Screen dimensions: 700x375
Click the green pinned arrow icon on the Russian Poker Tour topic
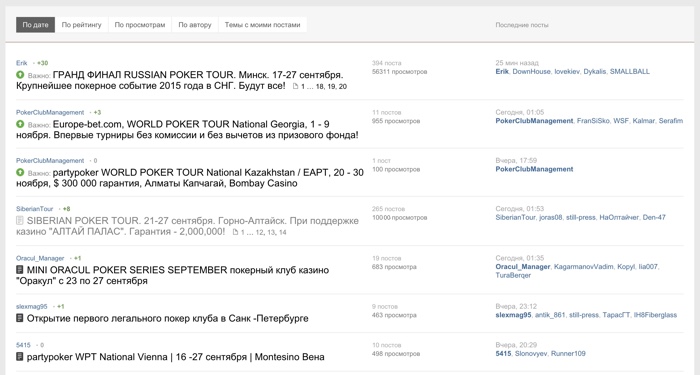tap(20, 75)
